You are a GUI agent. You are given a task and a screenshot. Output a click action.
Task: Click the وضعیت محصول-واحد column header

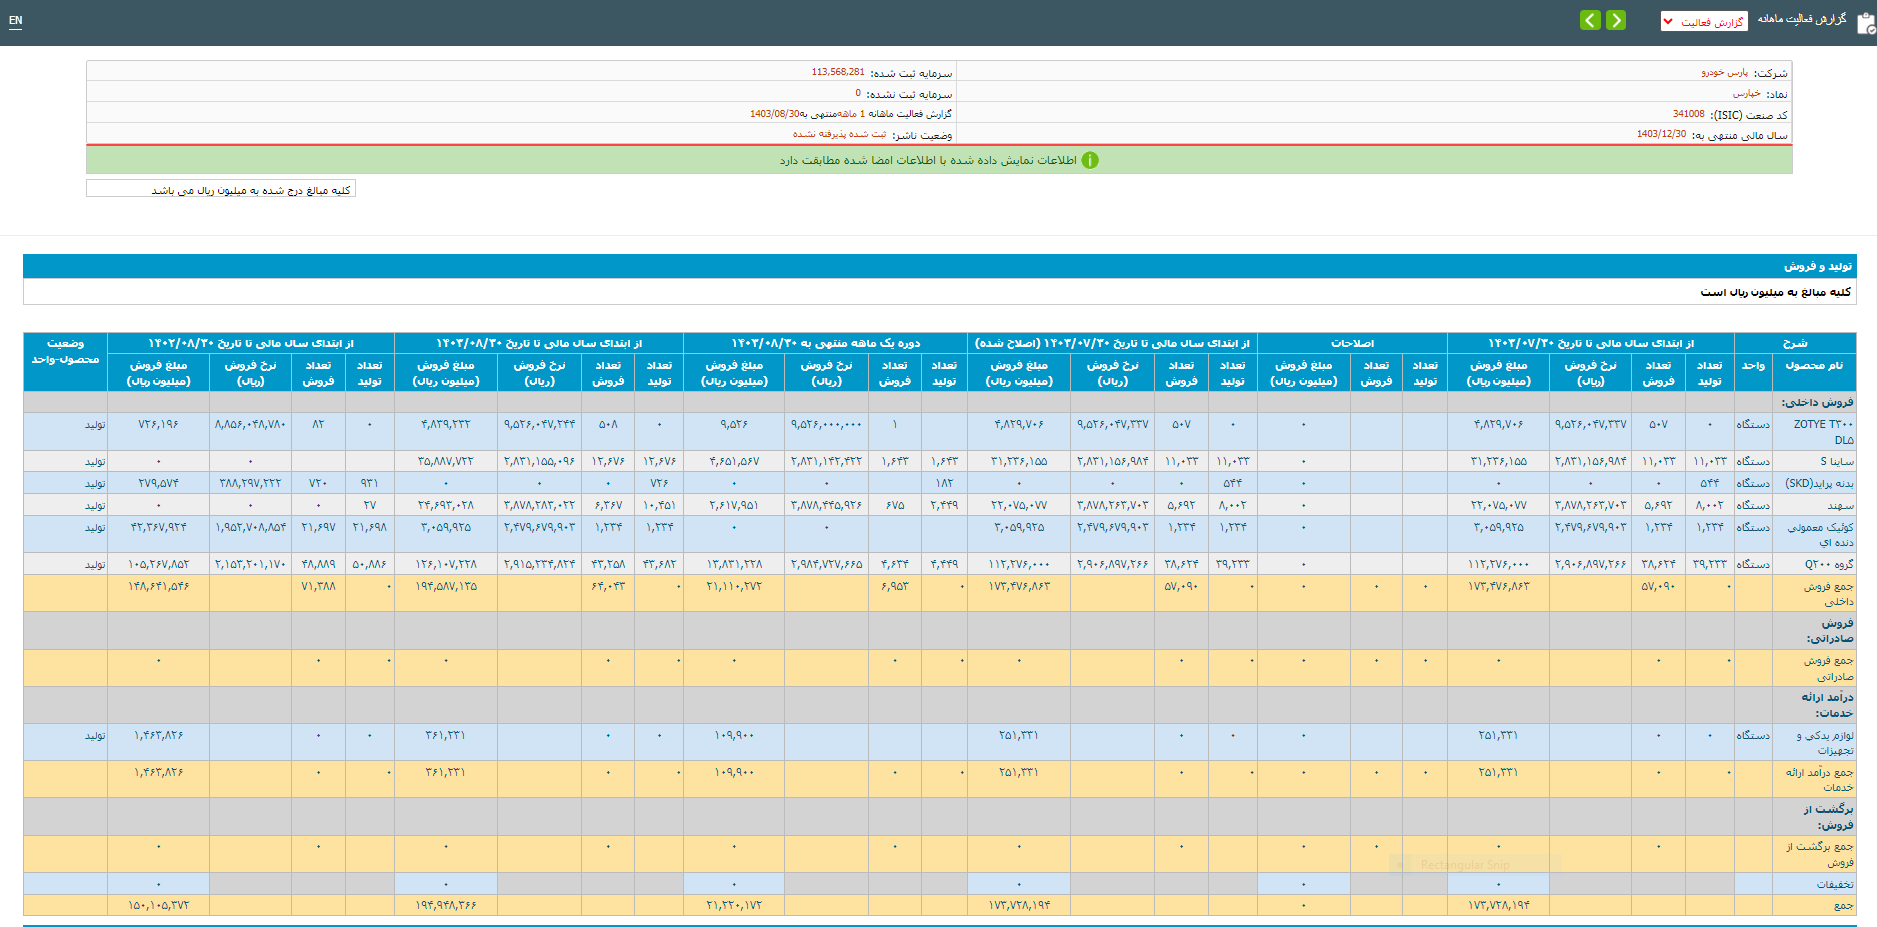pos(65,352)
